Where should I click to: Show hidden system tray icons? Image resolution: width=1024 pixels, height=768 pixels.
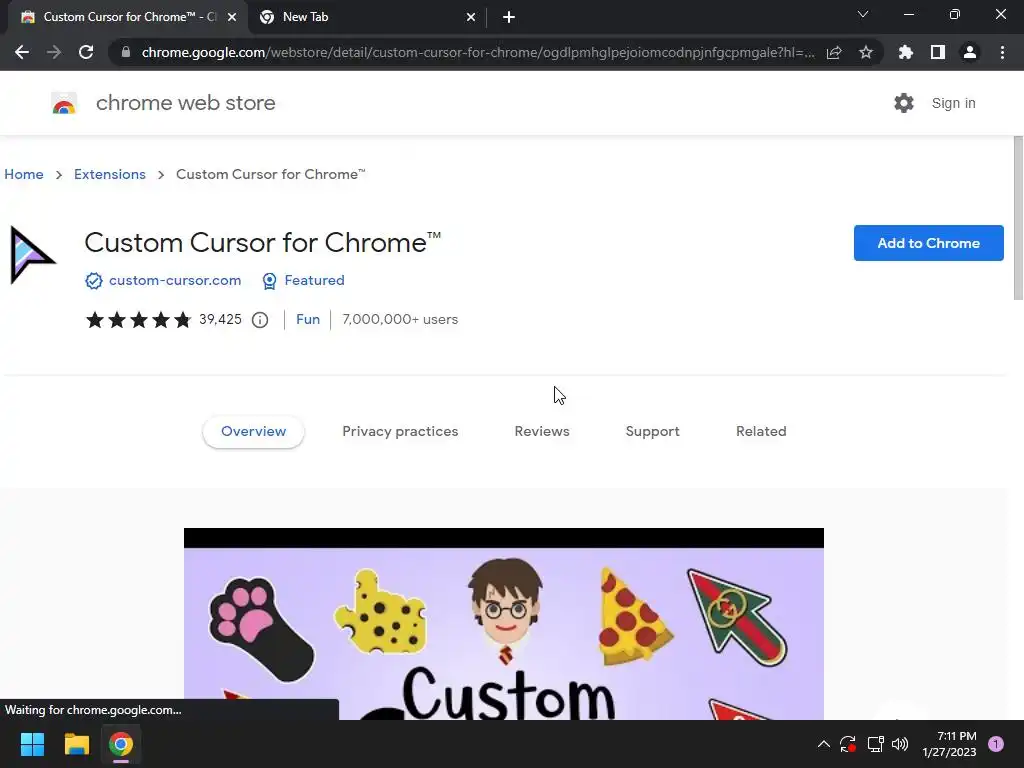click(x=824, y=744)
